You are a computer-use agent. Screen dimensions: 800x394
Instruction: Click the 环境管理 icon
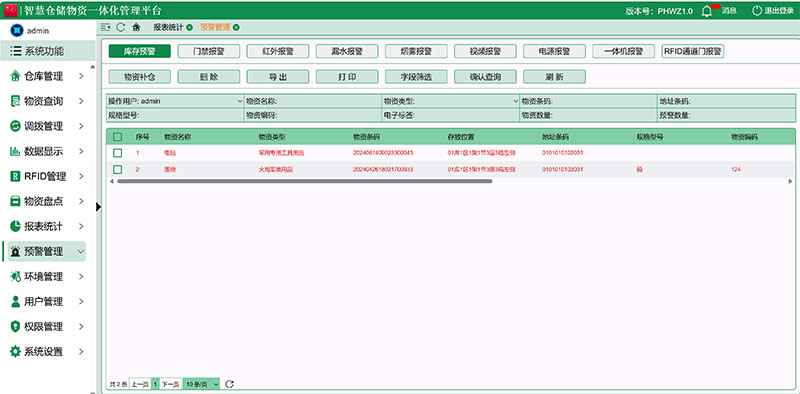[x=15, y=276]
